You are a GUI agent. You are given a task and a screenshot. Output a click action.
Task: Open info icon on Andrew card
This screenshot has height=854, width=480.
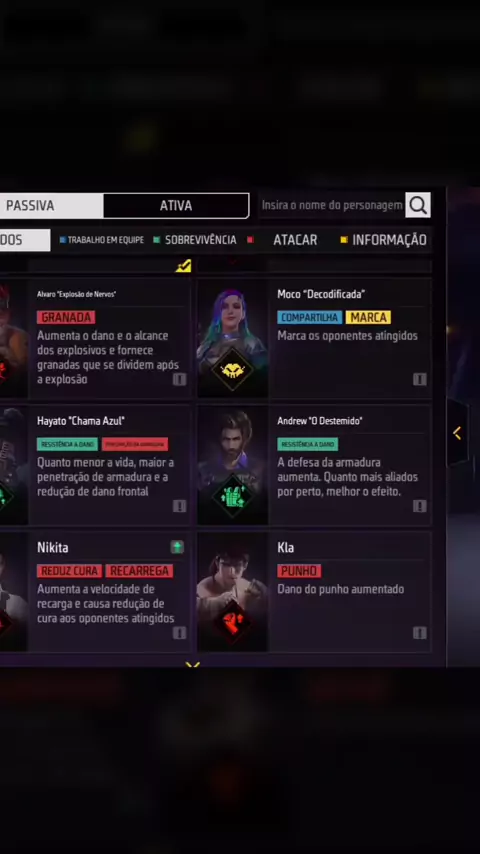point(420,506)
